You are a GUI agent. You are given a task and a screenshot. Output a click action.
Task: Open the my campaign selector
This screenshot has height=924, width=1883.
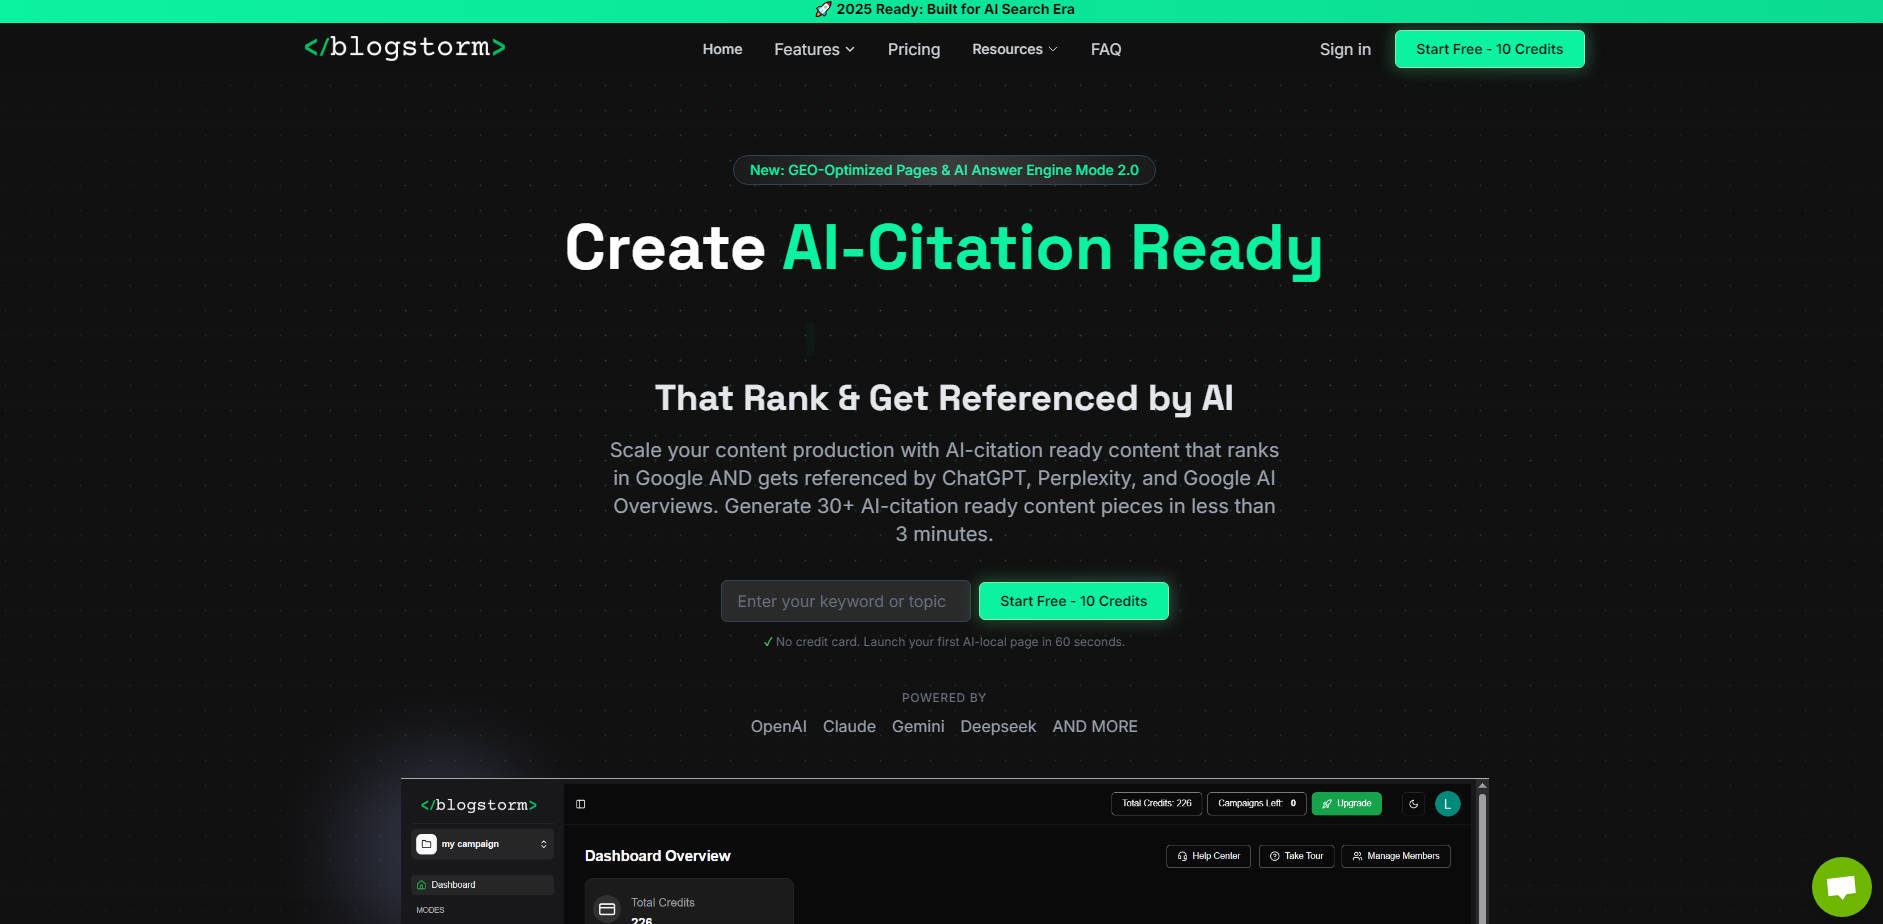click(x=482, y=844)
